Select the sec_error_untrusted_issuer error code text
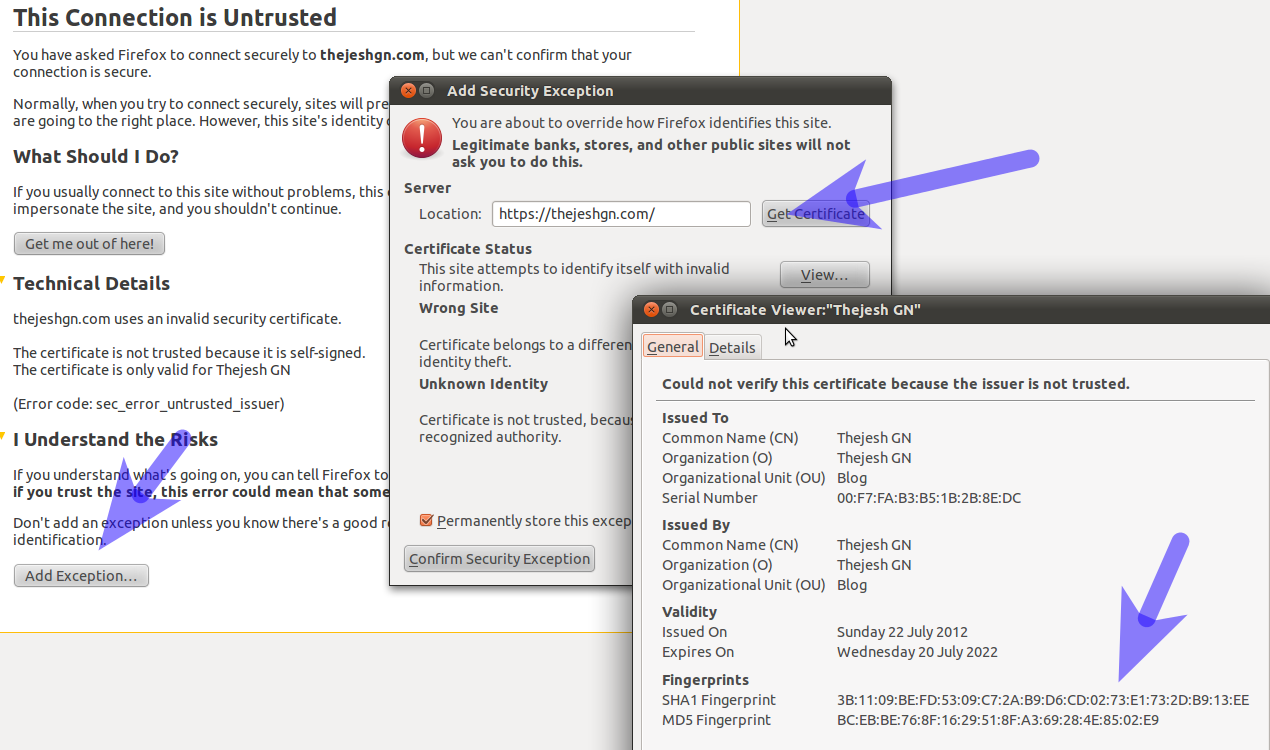This screenshot has height=750, width=1270. [149, 404]
